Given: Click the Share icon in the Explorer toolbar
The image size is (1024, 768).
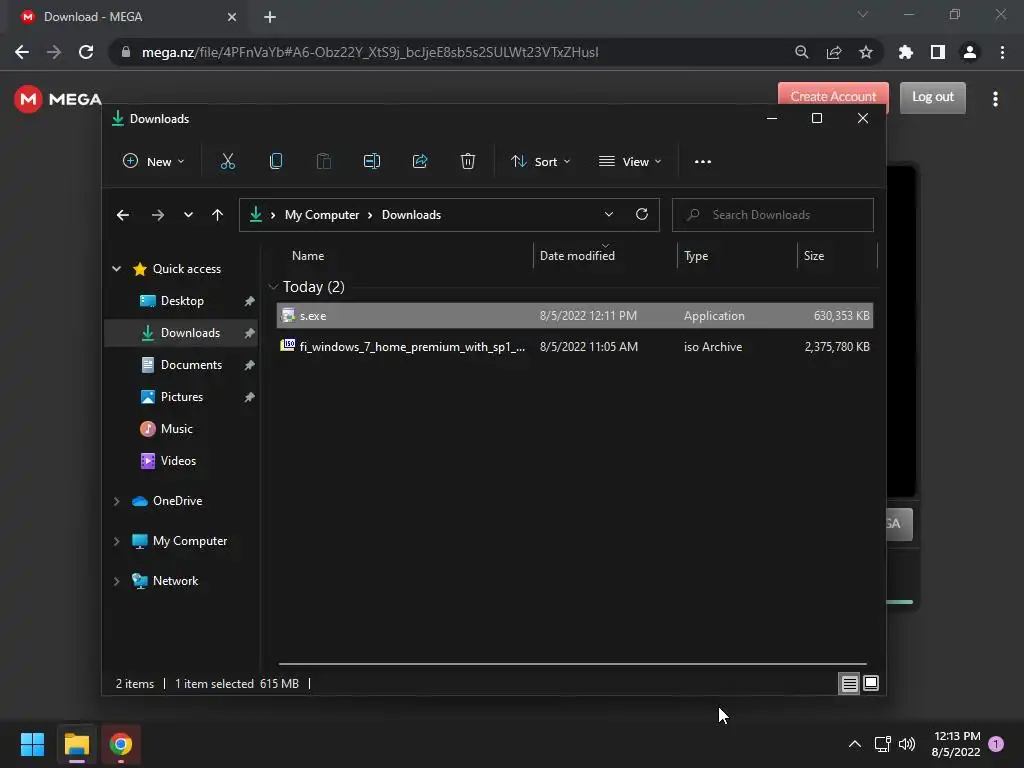Looking at the screenshot, I should 420,161.
